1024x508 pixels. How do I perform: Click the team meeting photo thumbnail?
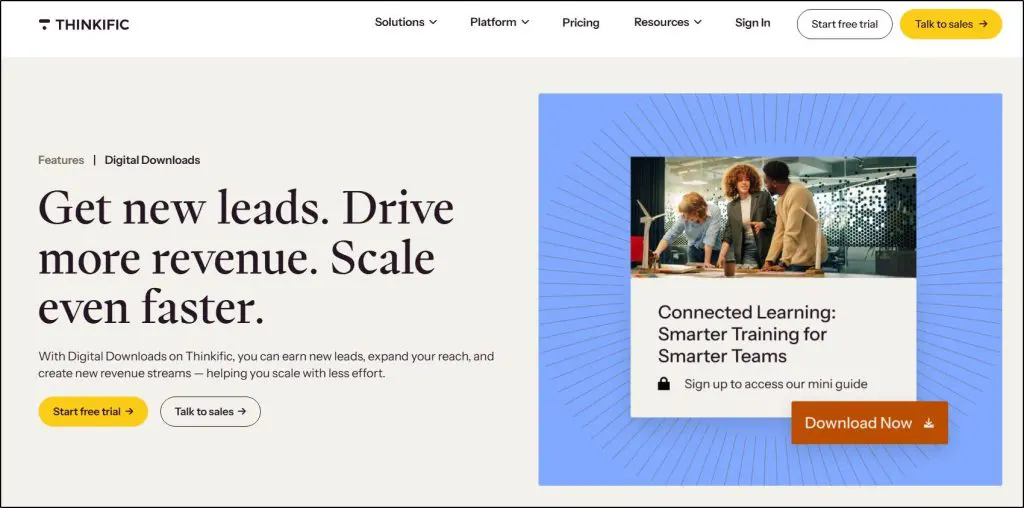[x=773, y=217]
